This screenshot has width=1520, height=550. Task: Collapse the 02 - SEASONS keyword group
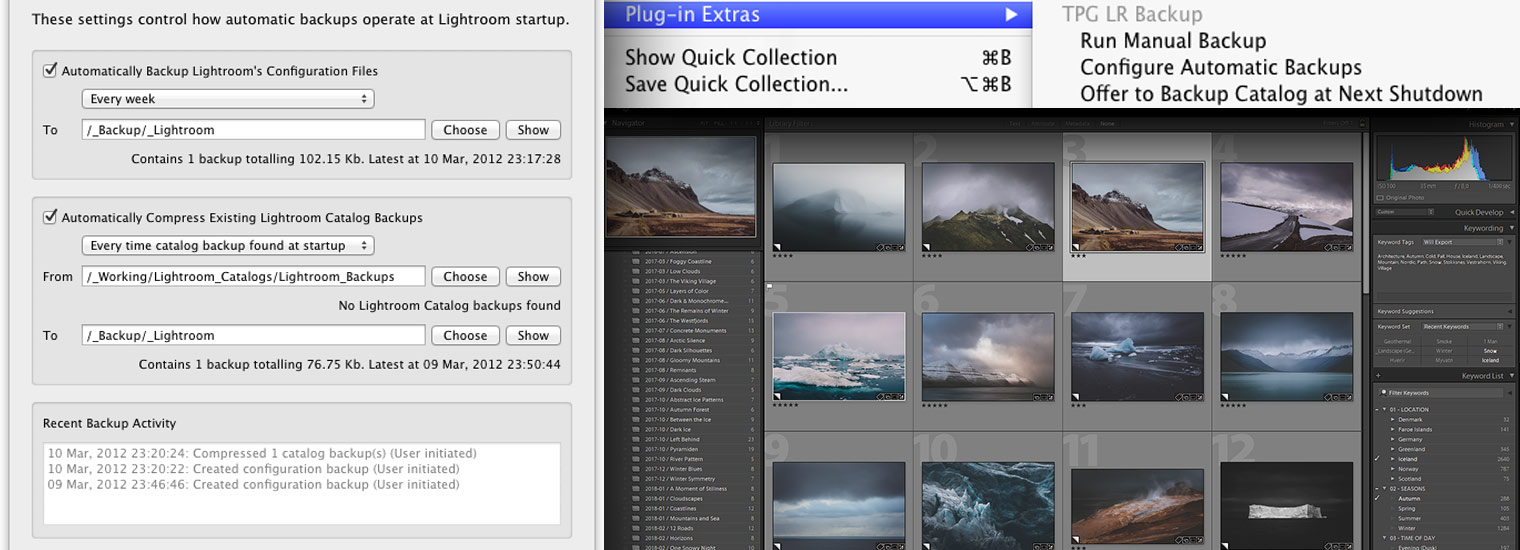click(1384, 488)
